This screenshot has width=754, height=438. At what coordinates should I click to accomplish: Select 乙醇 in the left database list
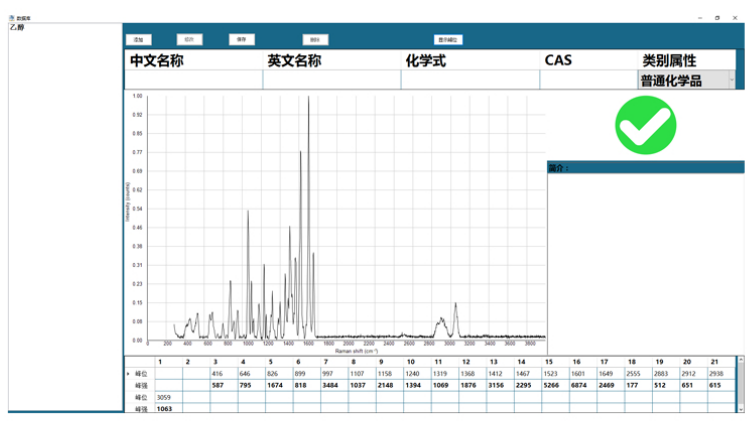(16, 28)
